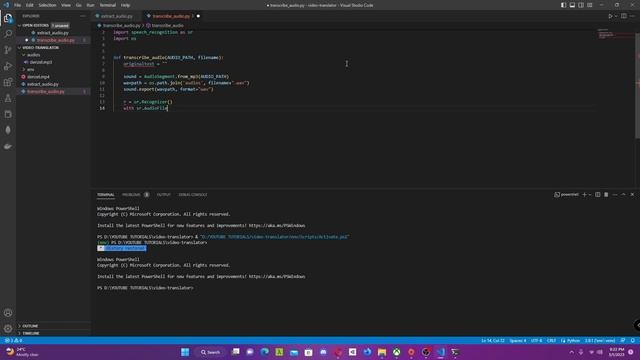Open the launch profile dropdown beside new terminal
Screen dimensions: 640x360
[x=590, y=195]
